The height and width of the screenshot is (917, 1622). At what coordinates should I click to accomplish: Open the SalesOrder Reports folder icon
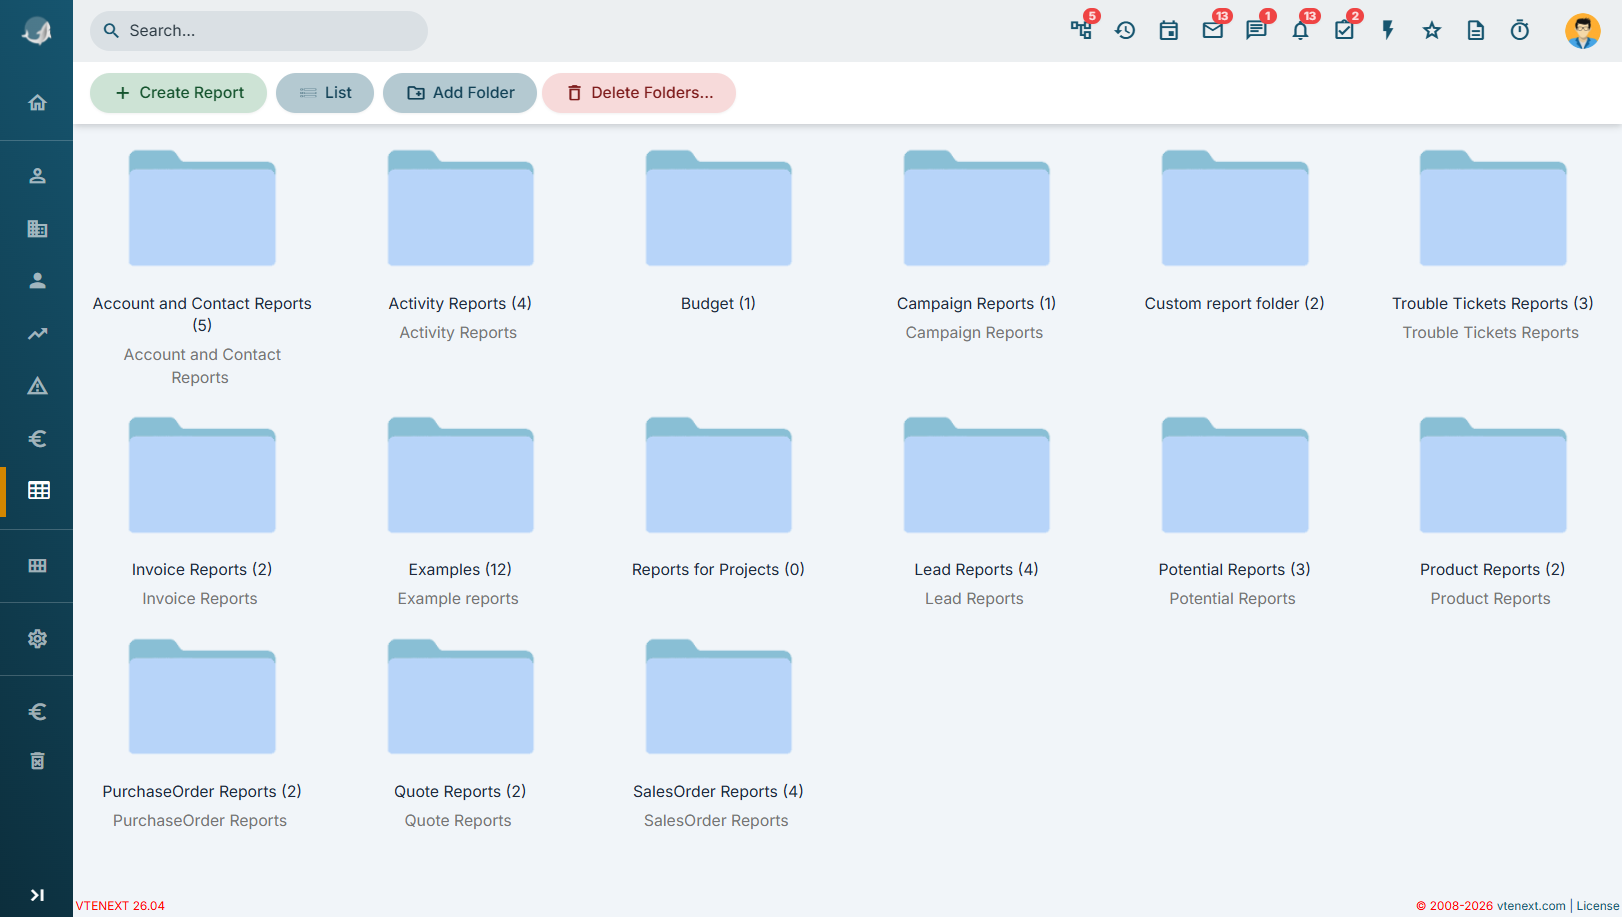718,697
